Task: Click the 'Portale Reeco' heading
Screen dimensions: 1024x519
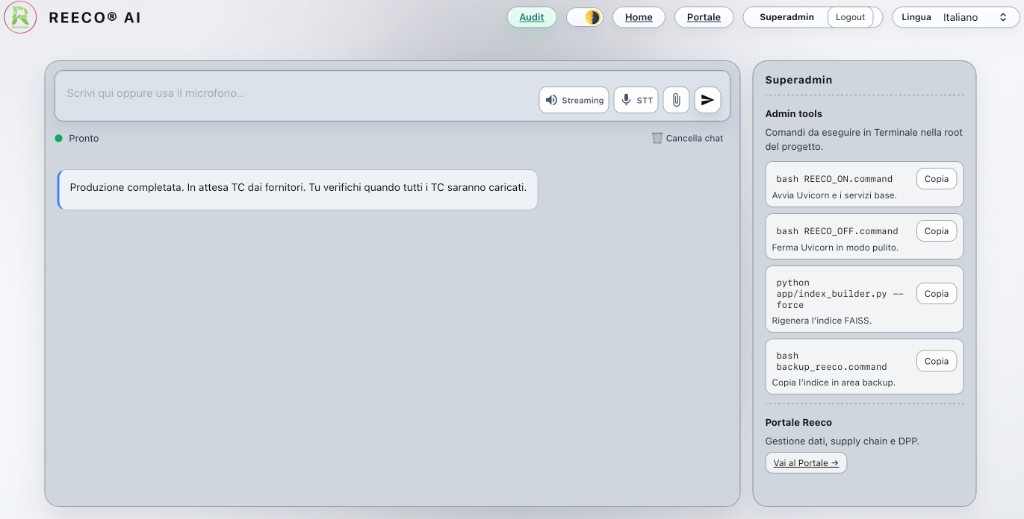Action: [798, 422]
